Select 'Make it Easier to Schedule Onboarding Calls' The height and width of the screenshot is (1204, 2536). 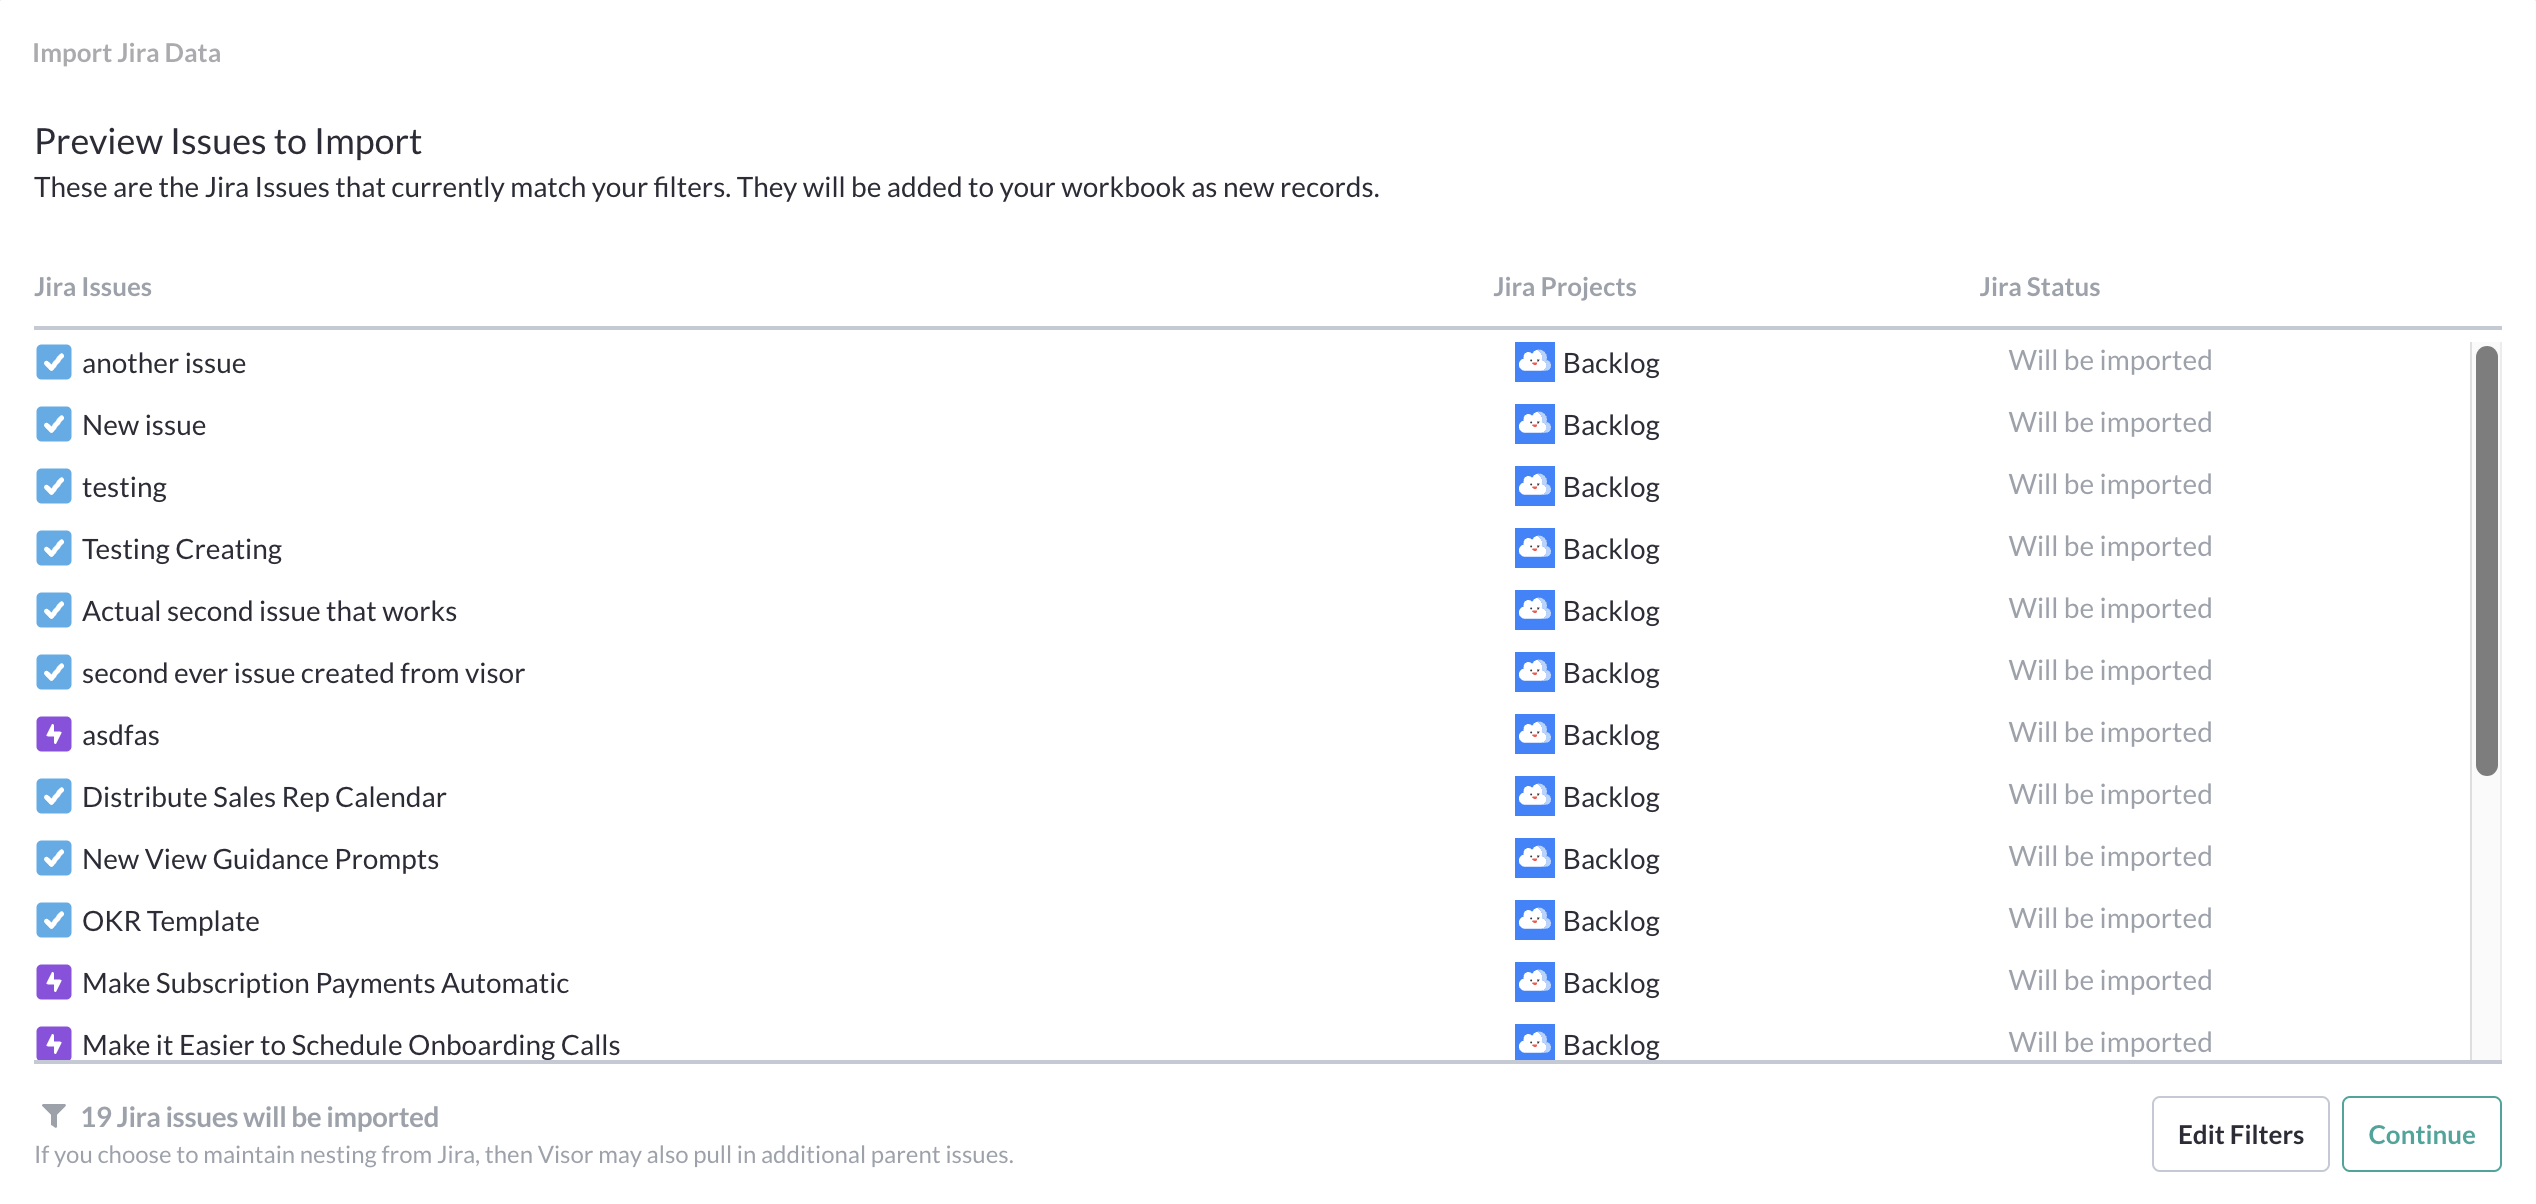pyautogui.click(x=351, y=1045)
